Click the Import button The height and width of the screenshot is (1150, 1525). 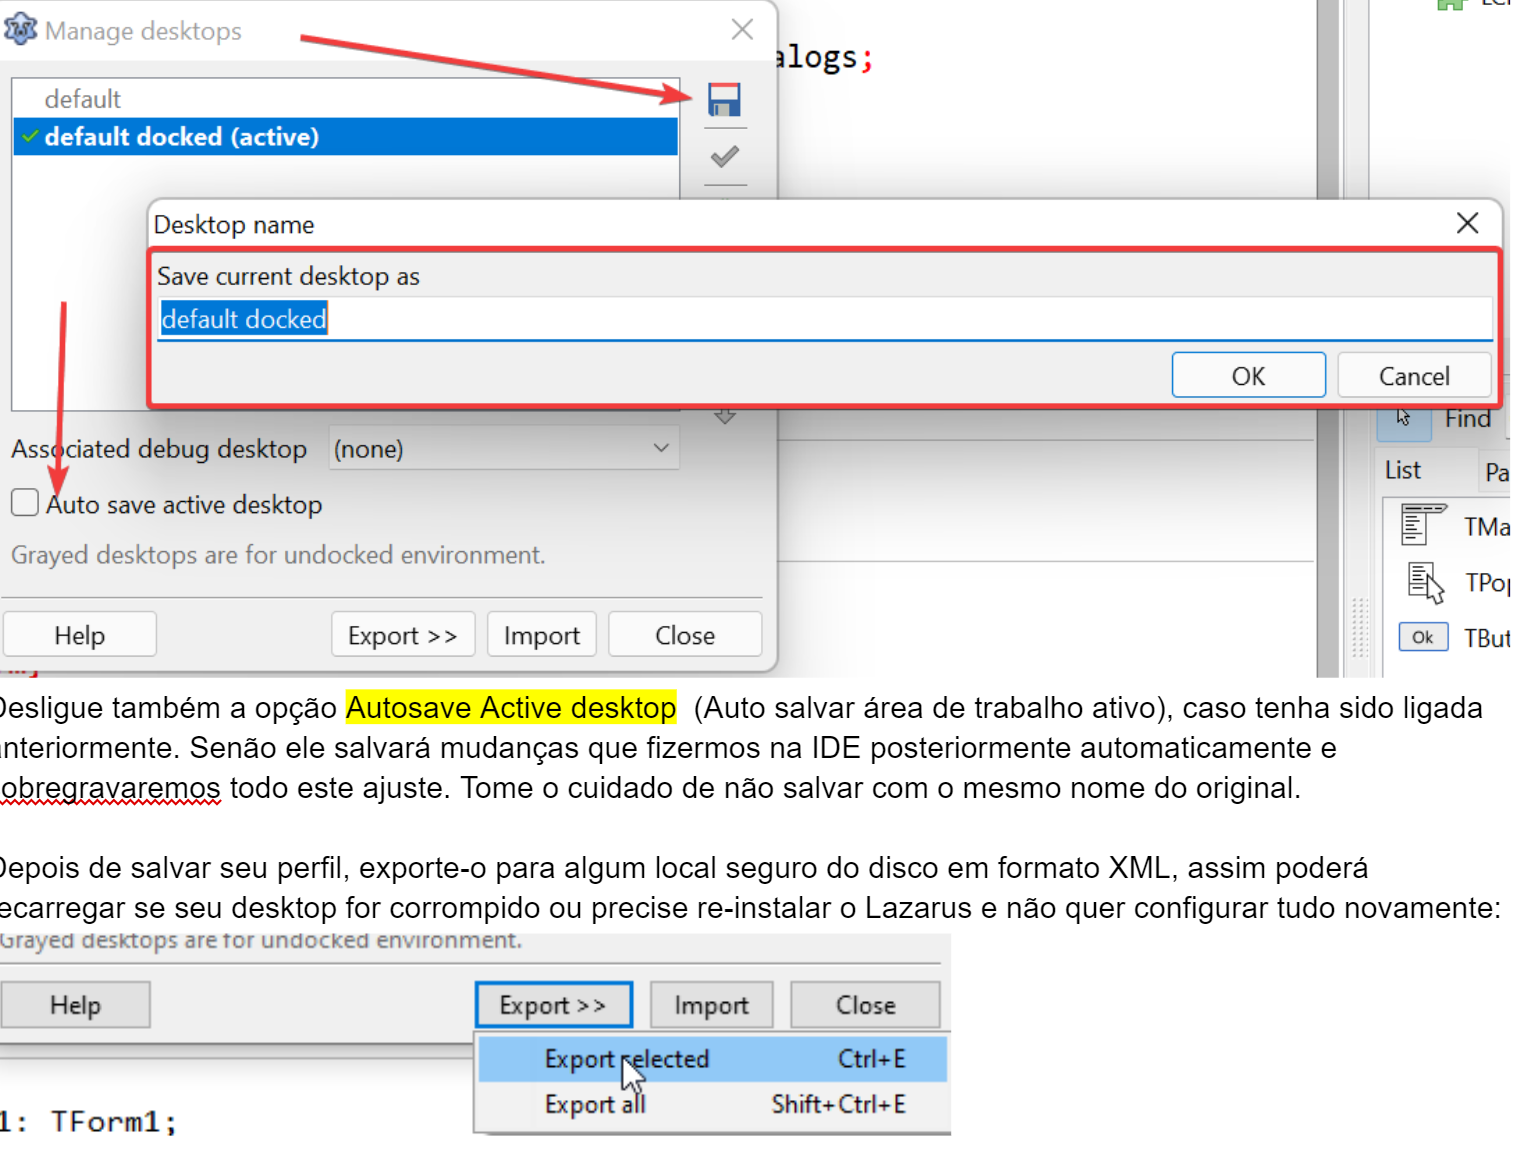541,634
